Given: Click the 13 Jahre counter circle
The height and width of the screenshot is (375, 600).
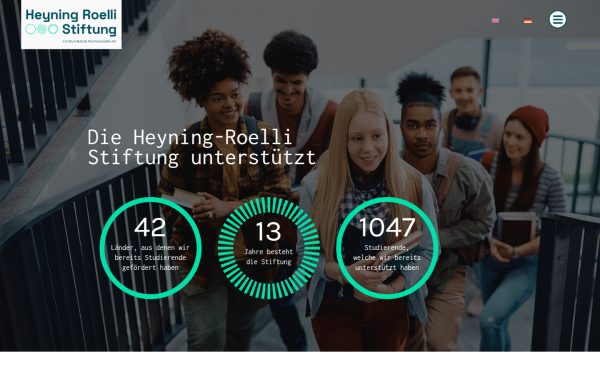Looking at the screenshot, I should [269, 248].
